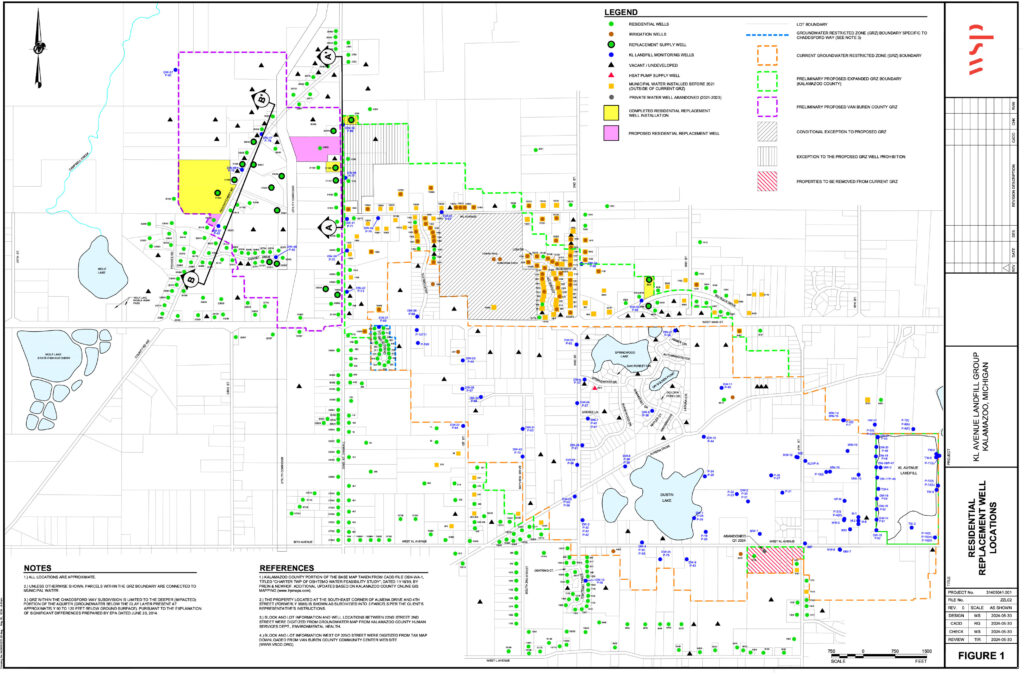Click the section marker B' hexagon

click(261, 99)
